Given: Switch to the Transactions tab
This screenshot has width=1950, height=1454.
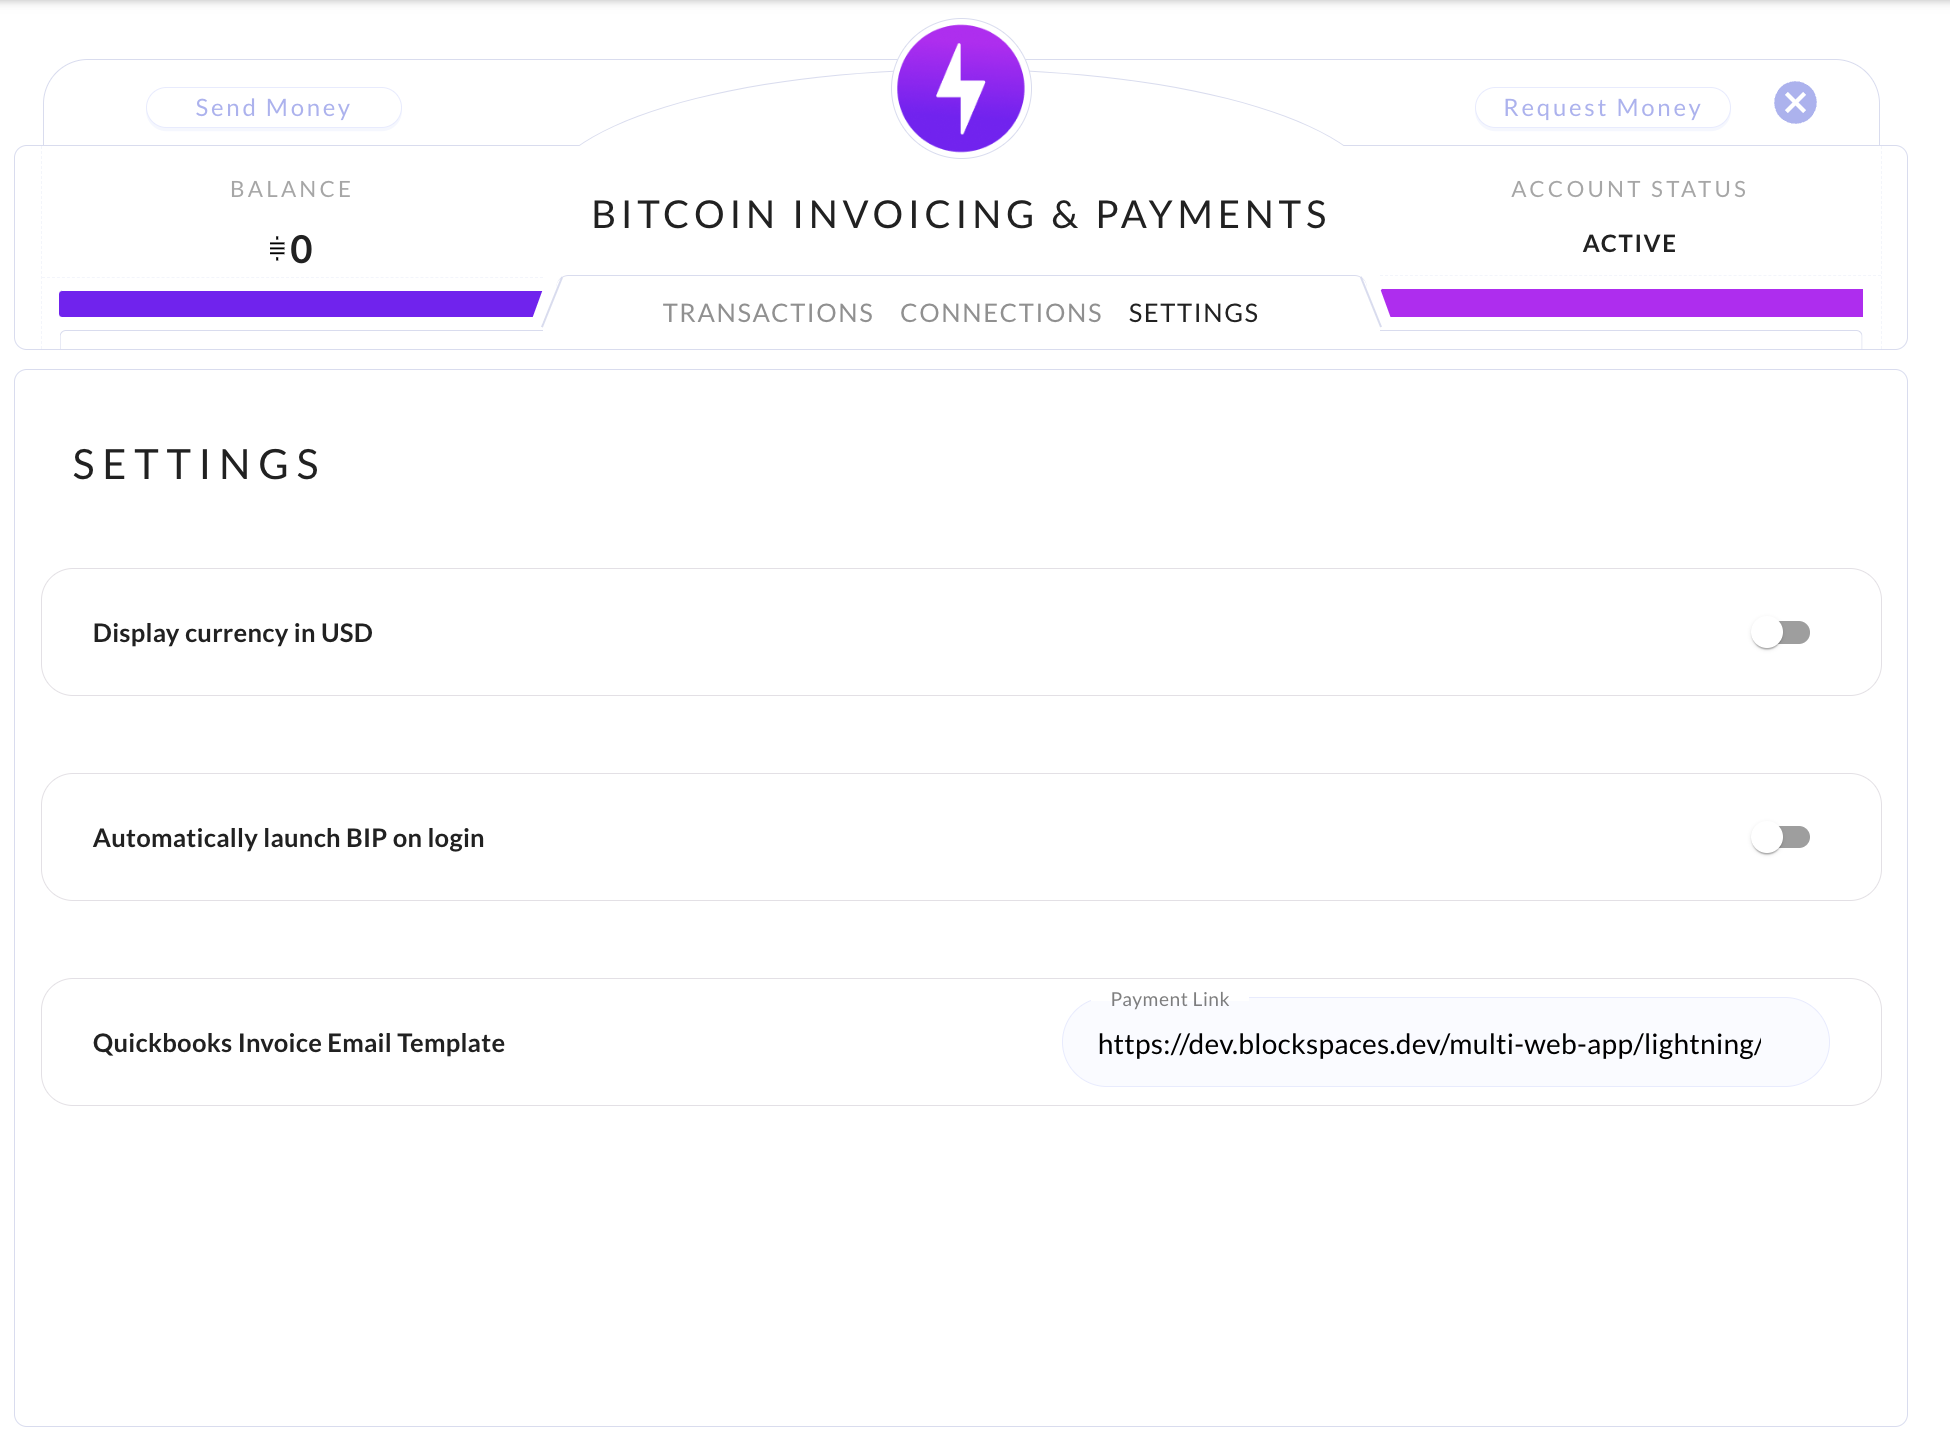Looking at the screenshot, I should 768,313.
